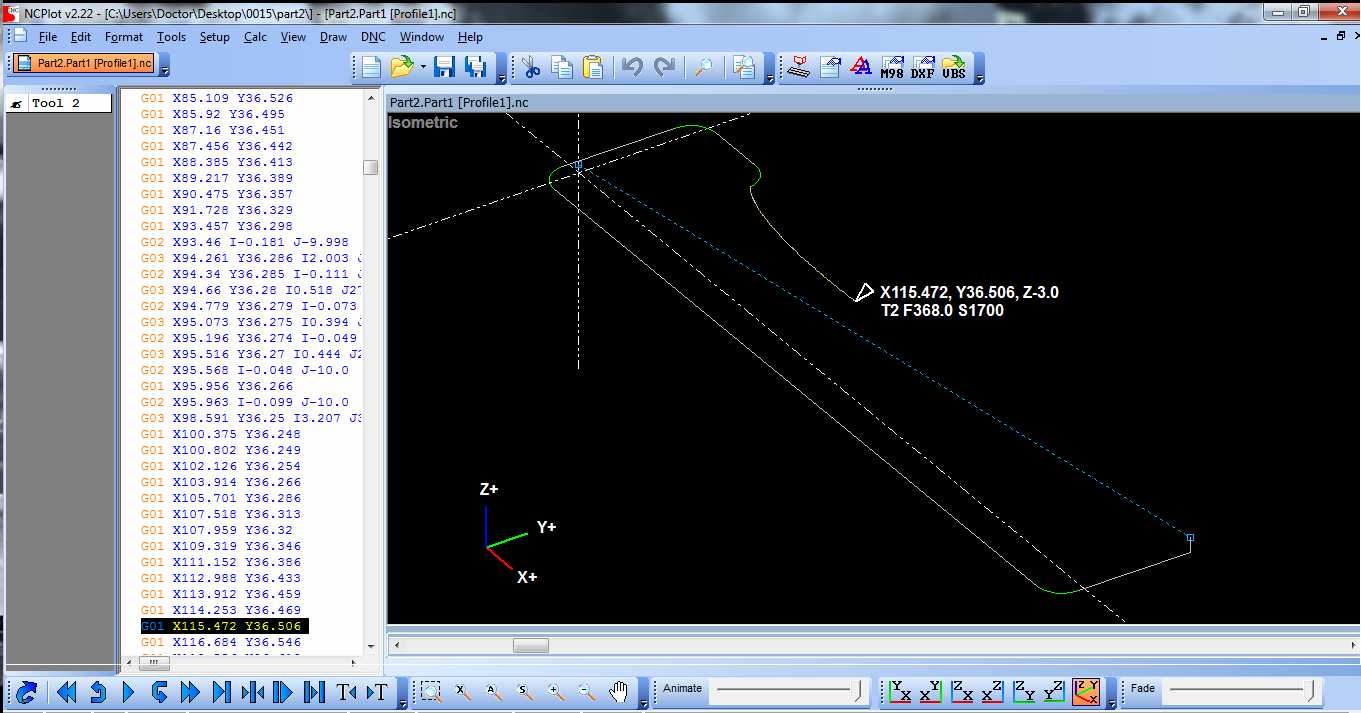Click the Replot curved arrow icon

point(27,692)
